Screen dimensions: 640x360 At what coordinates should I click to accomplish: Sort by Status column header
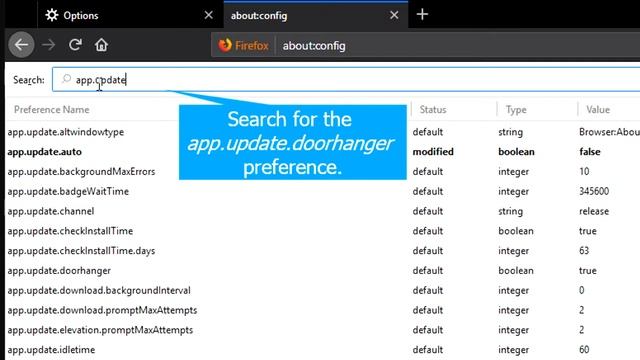[x=433, y=109]
